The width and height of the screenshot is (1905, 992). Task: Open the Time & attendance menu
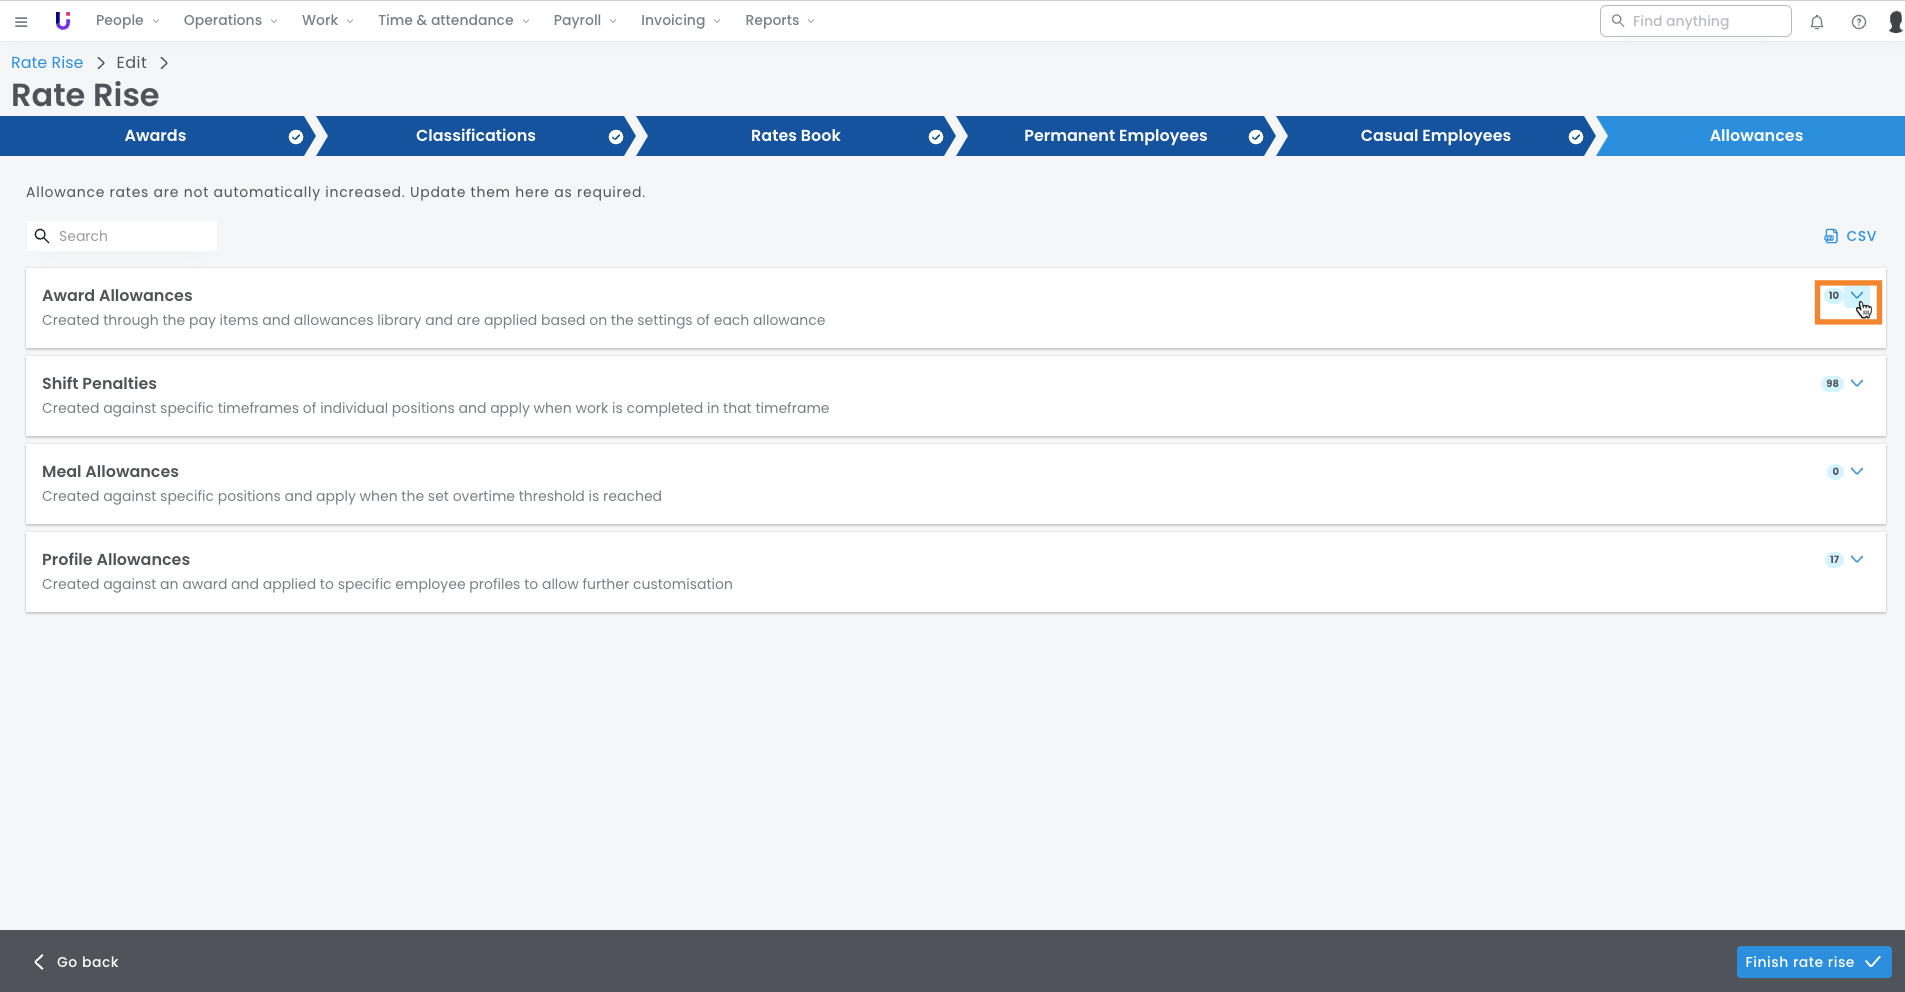click(x=453, y=21)
